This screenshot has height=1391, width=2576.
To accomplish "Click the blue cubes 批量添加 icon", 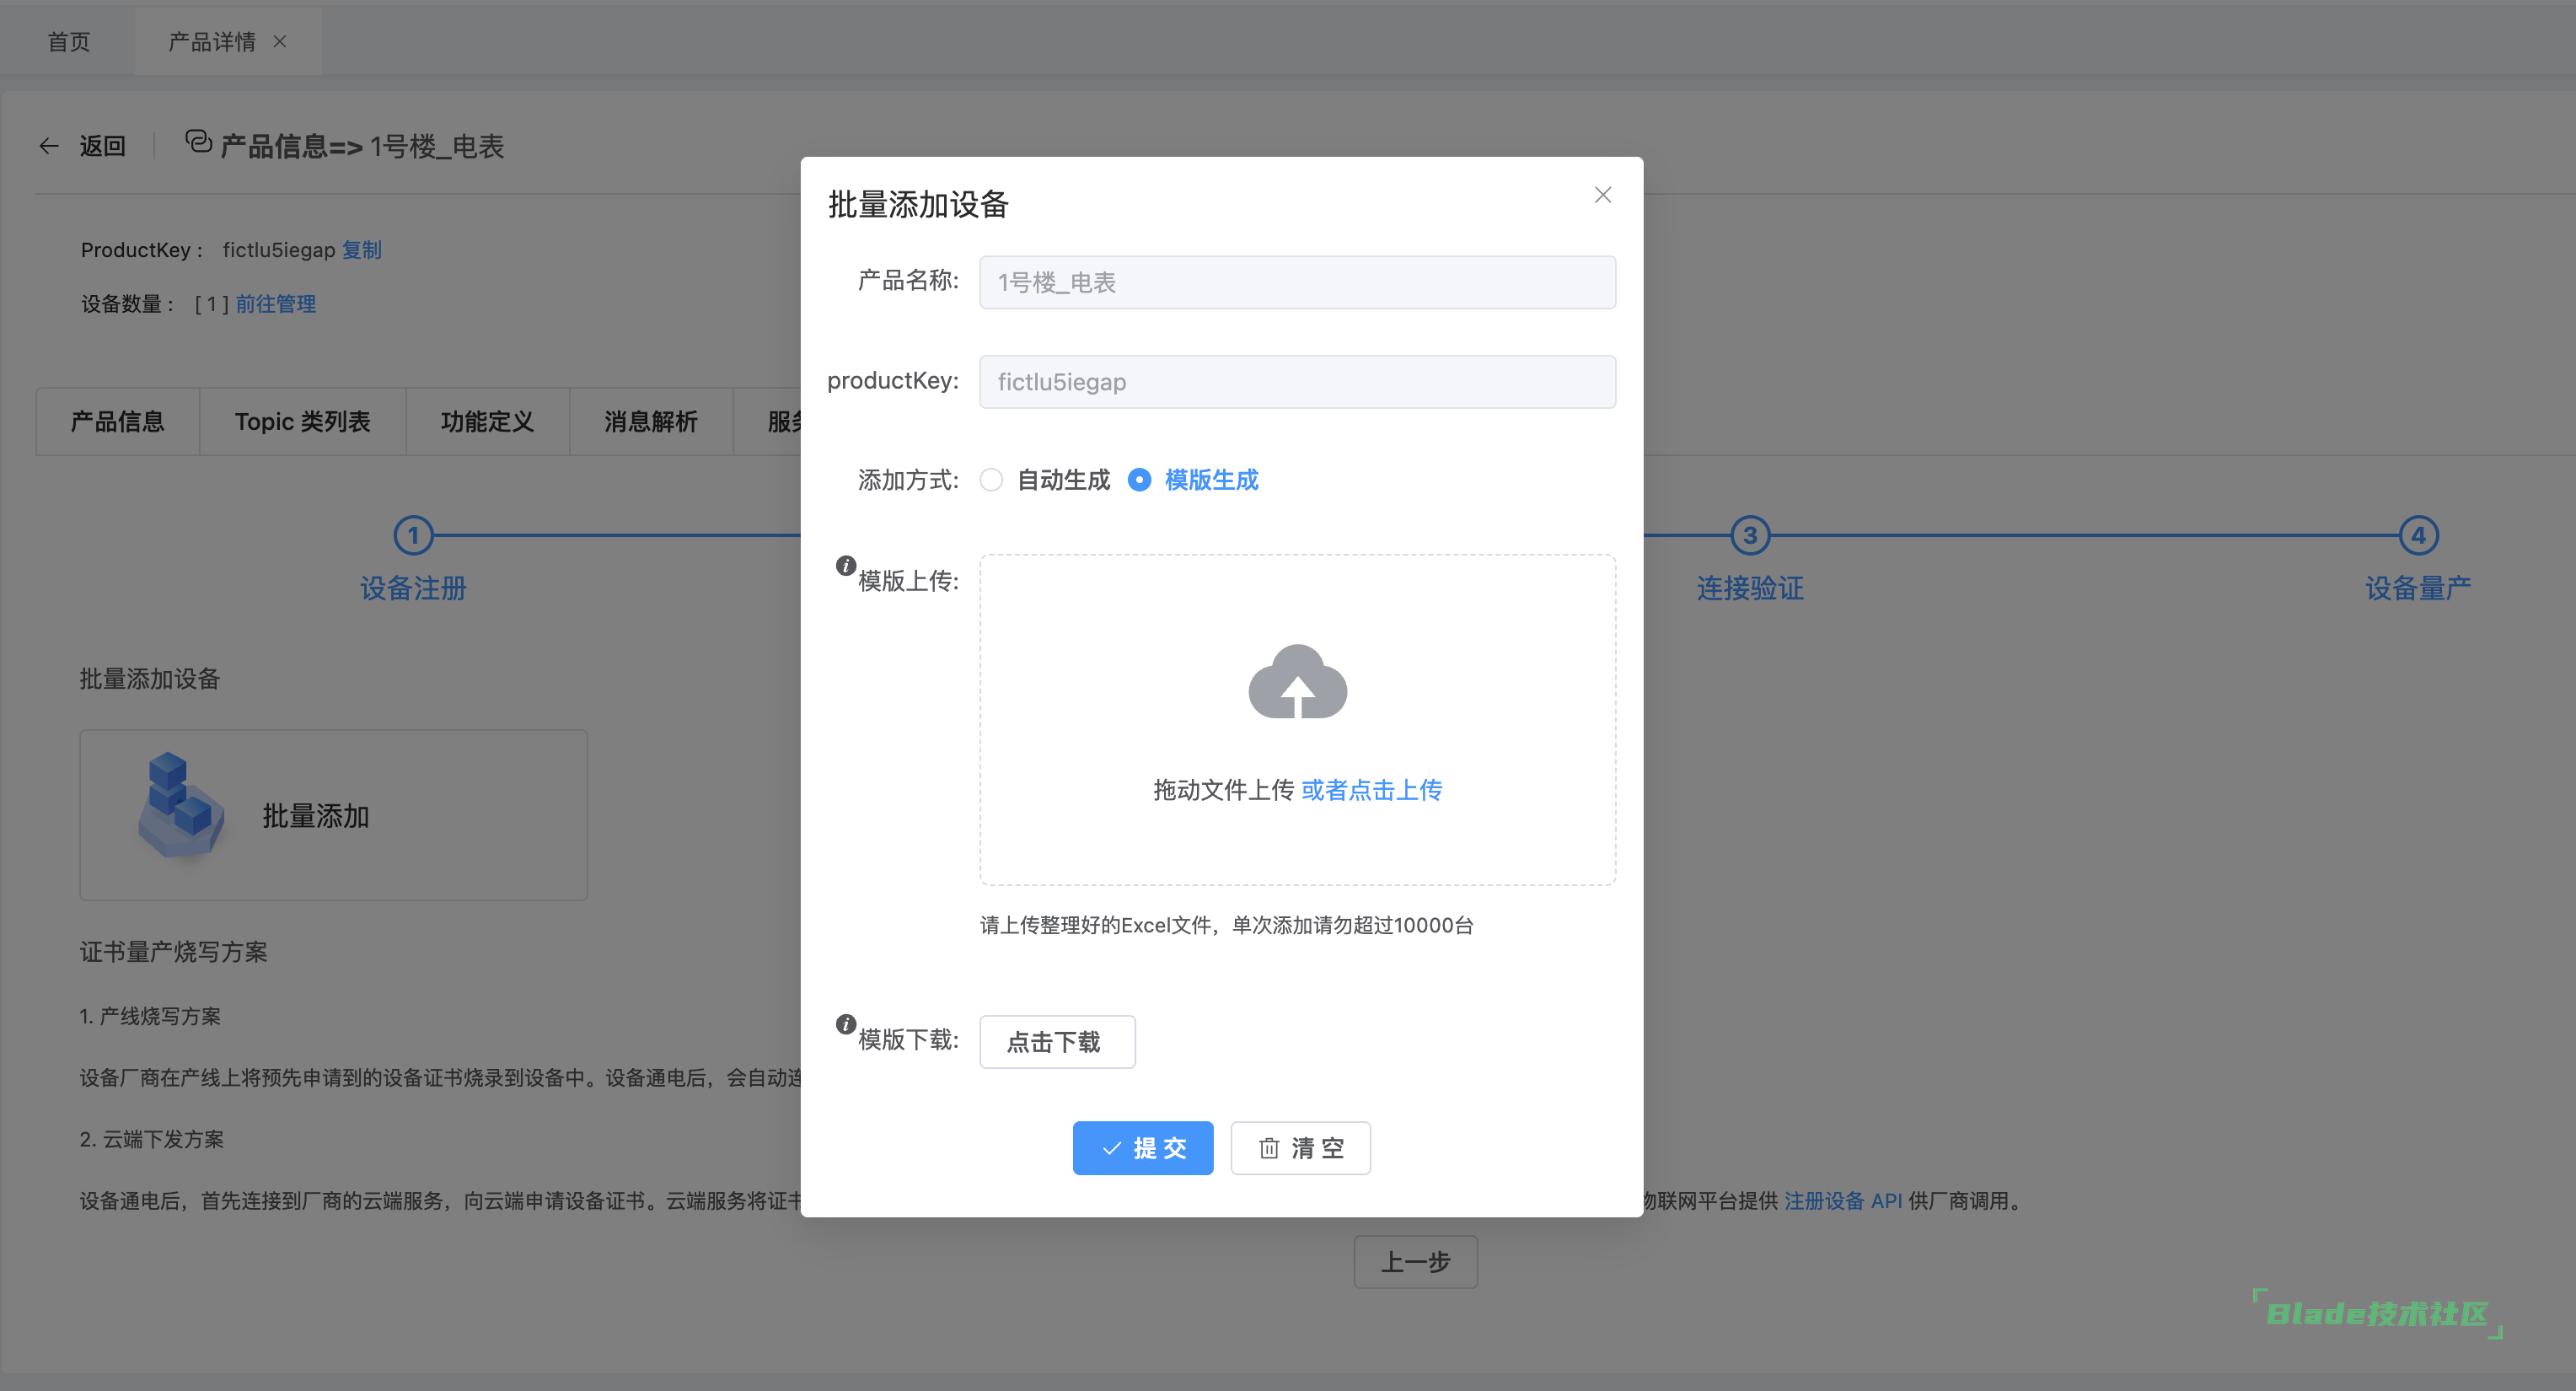I will (180, 805).
